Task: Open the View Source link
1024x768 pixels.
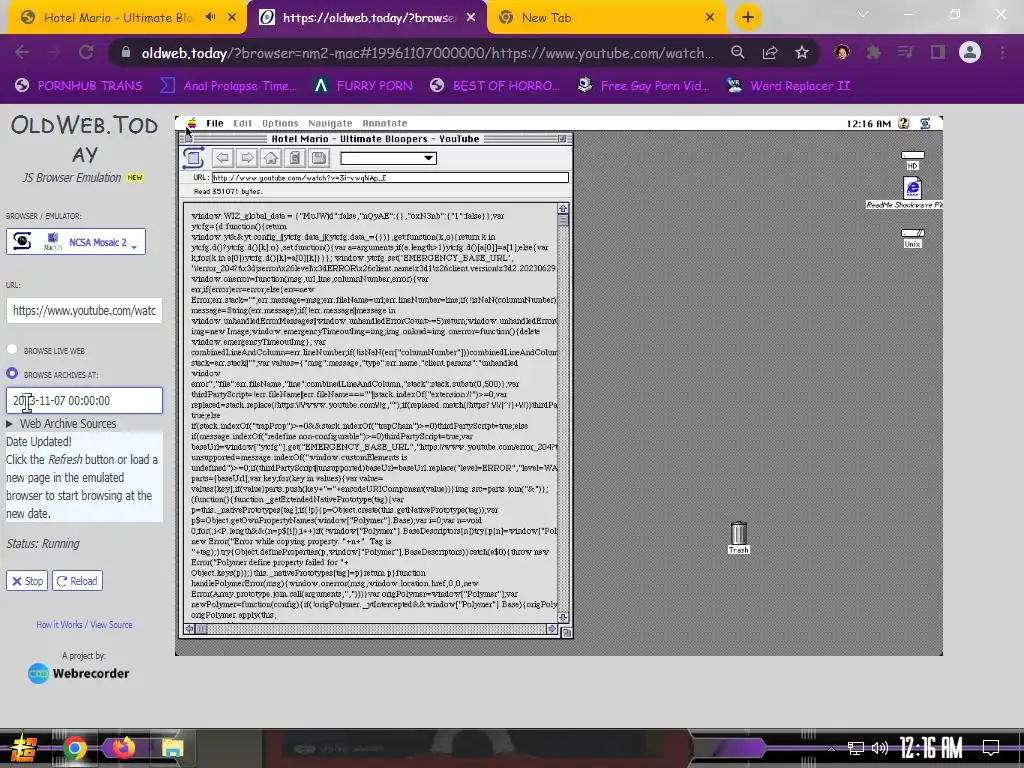Action: [x=111, y=624]
